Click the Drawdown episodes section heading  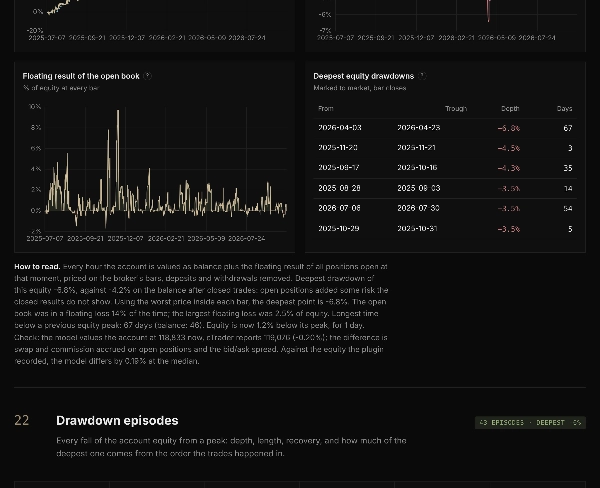click(x=117, y=421)
